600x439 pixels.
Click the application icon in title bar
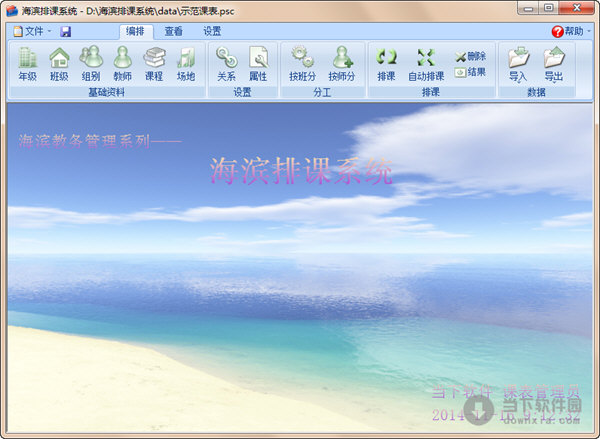pyautogui.click(x=12, y=10)
